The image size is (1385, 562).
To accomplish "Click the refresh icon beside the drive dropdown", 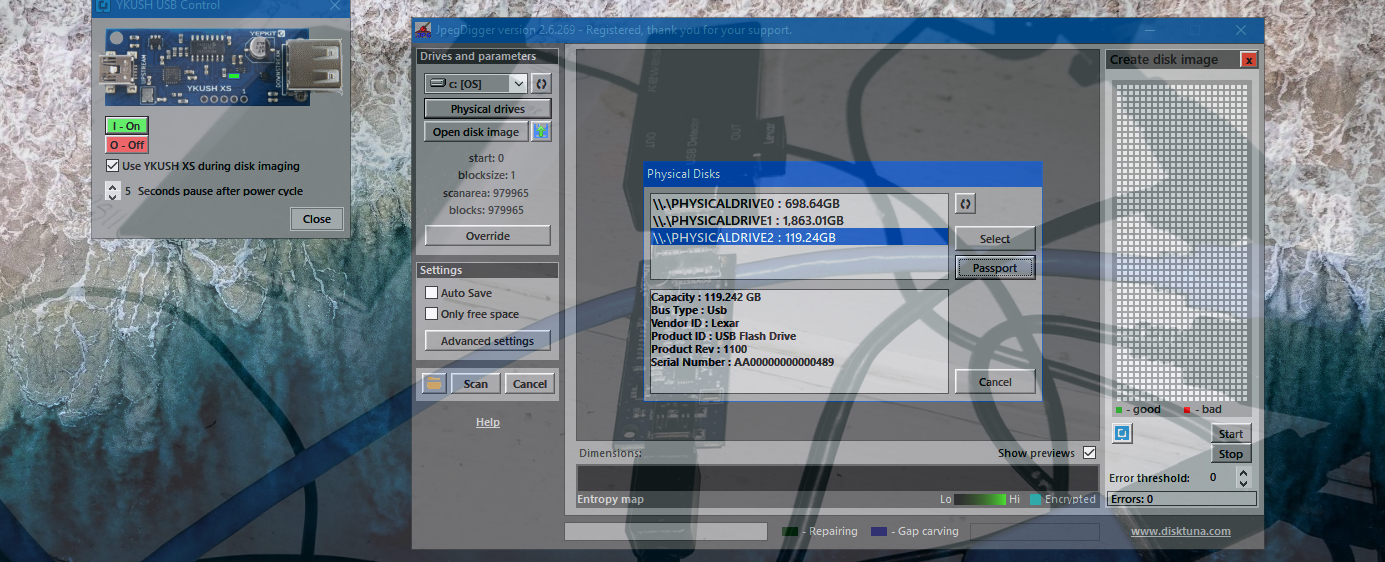I will [x=541, y=83].
